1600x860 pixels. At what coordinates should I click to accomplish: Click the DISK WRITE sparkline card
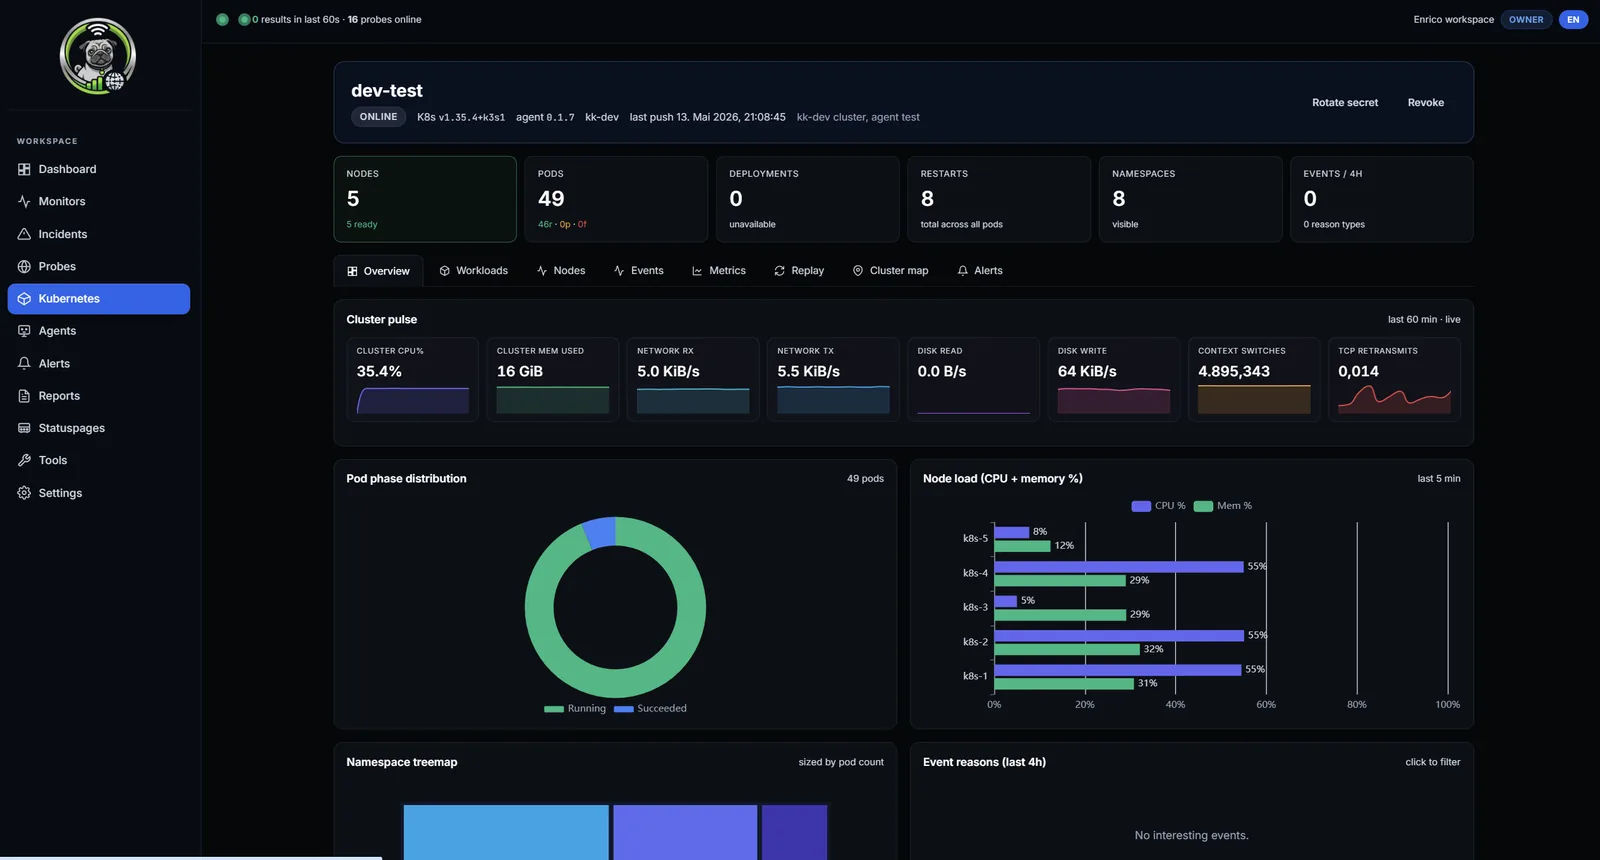click(x=1114, y=379)
